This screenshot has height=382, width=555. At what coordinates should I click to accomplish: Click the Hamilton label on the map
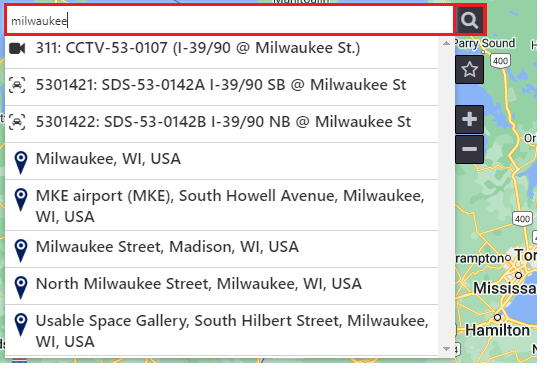[497, 331]
